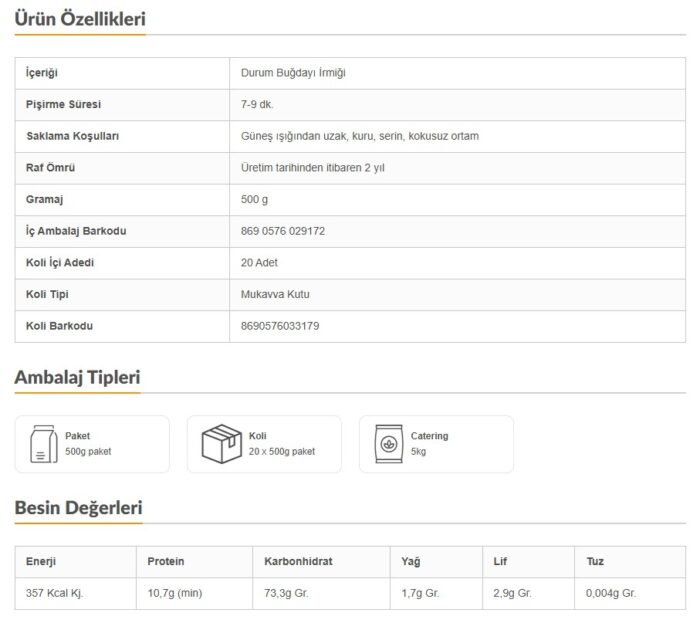Click the Raf Ömrü label
This screenshot has width=700, height=623.
[x=50, y=168]
